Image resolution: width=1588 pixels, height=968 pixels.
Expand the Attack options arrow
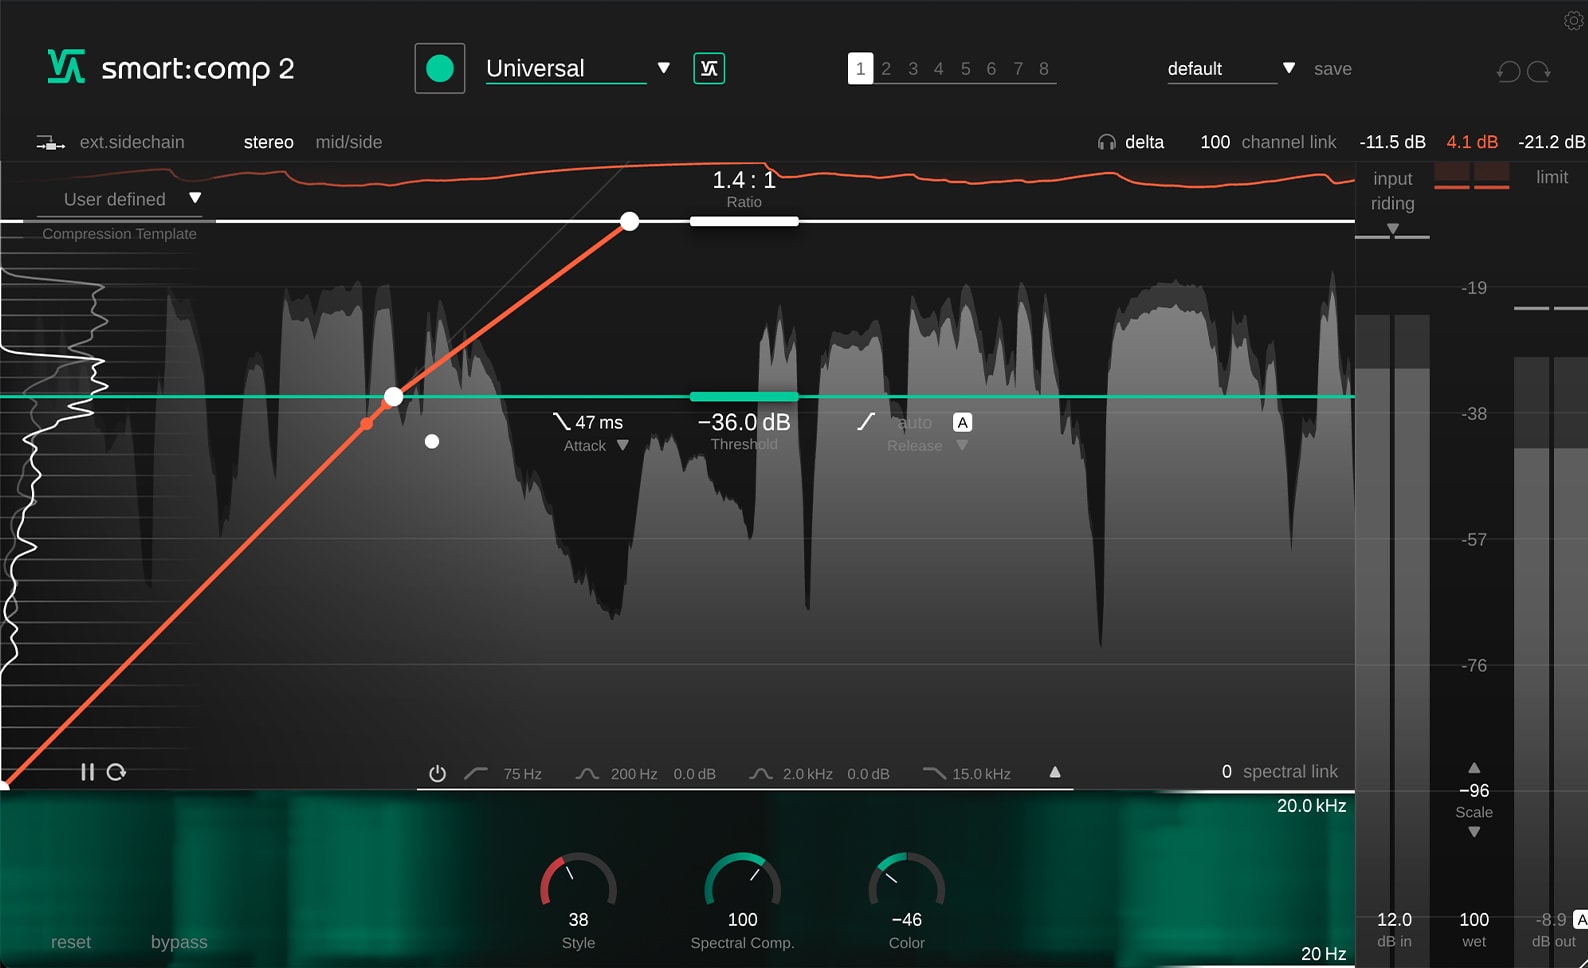[x=623, y=445]
